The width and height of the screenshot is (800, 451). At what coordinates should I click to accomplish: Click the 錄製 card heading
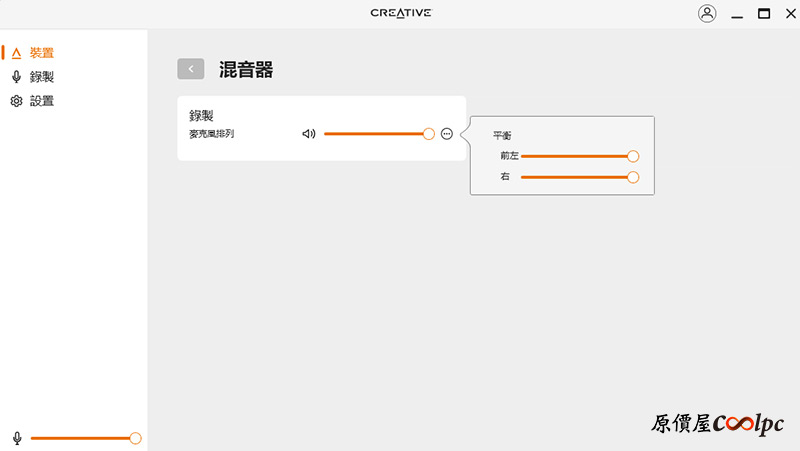tap(201, 115)
